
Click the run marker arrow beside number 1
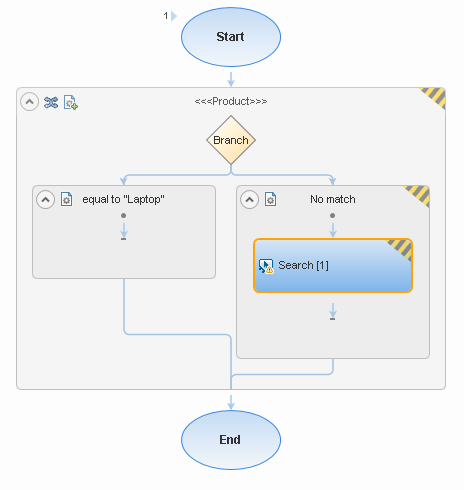[174, 16]
